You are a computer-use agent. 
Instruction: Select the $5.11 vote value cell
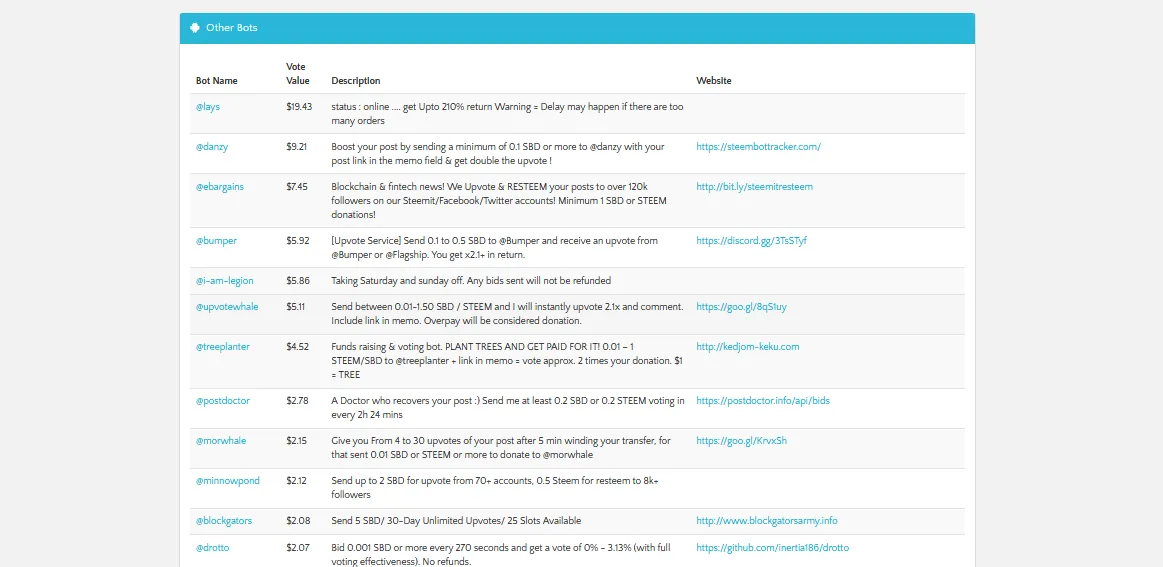tap(296, 307)
